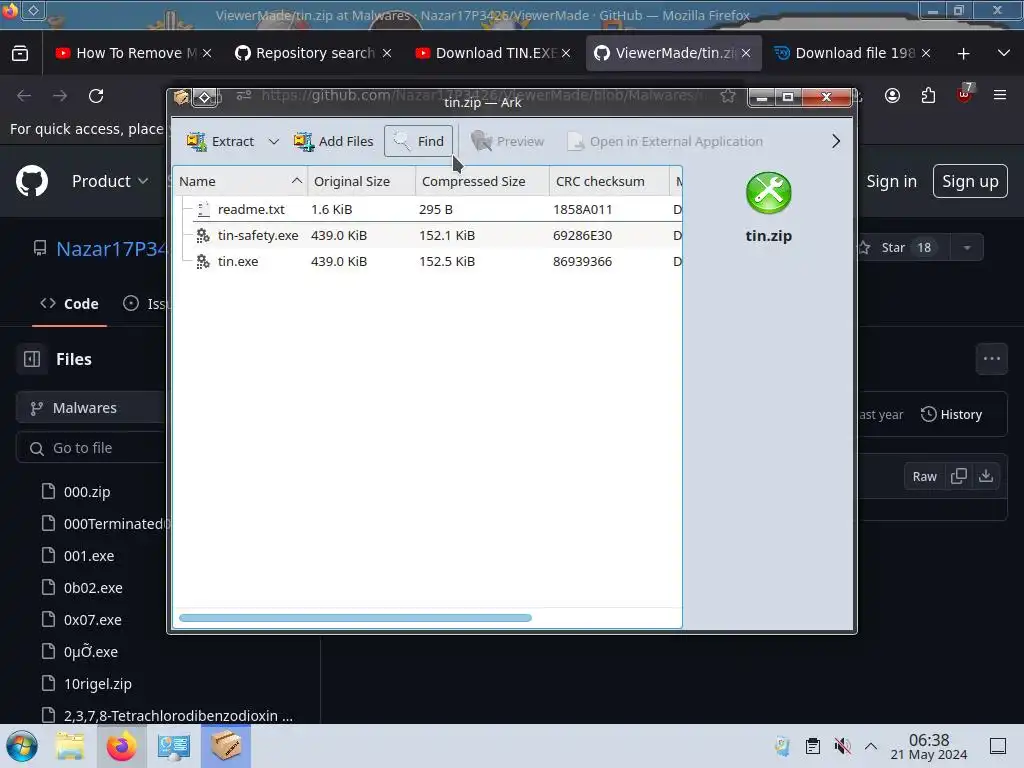Open 0x07.exe in file tree

(92, 620)
